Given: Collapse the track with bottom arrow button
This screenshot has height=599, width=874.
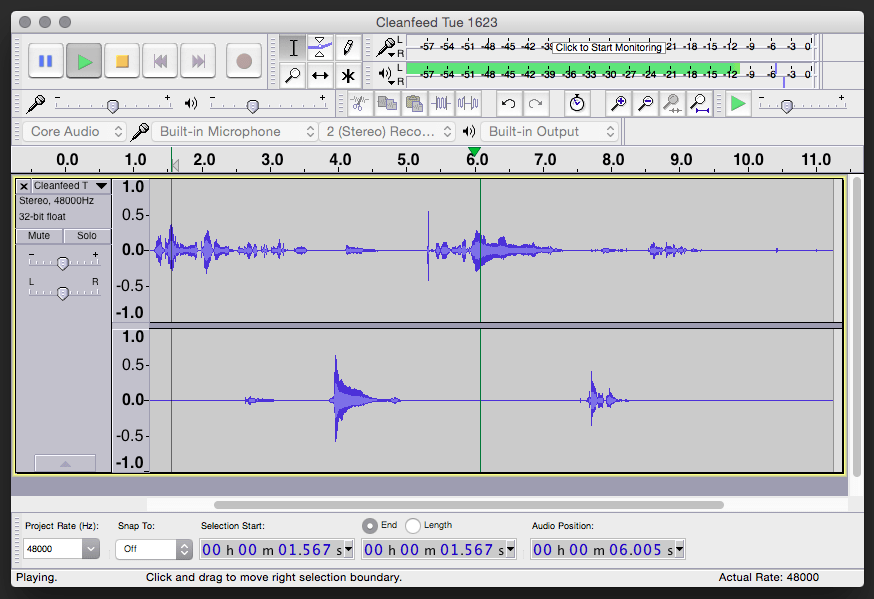Looking at the screenshot, I should click(65, 463).
